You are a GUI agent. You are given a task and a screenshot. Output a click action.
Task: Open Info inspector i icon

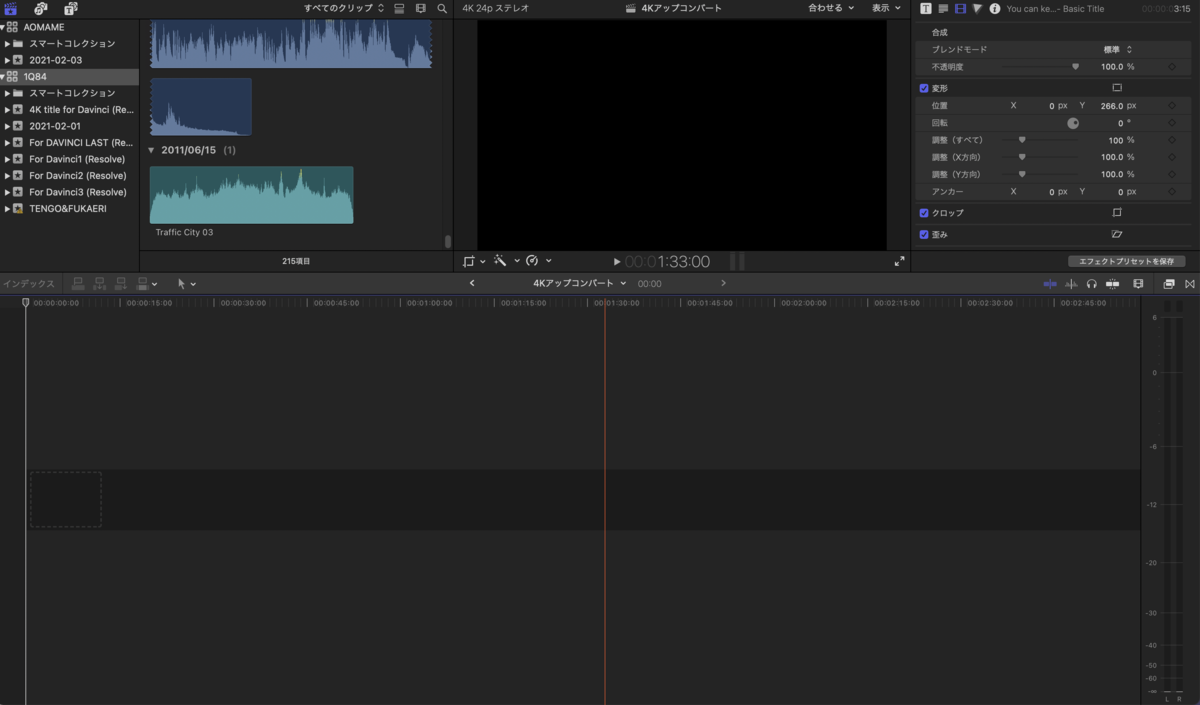click(x=994, y=8)
